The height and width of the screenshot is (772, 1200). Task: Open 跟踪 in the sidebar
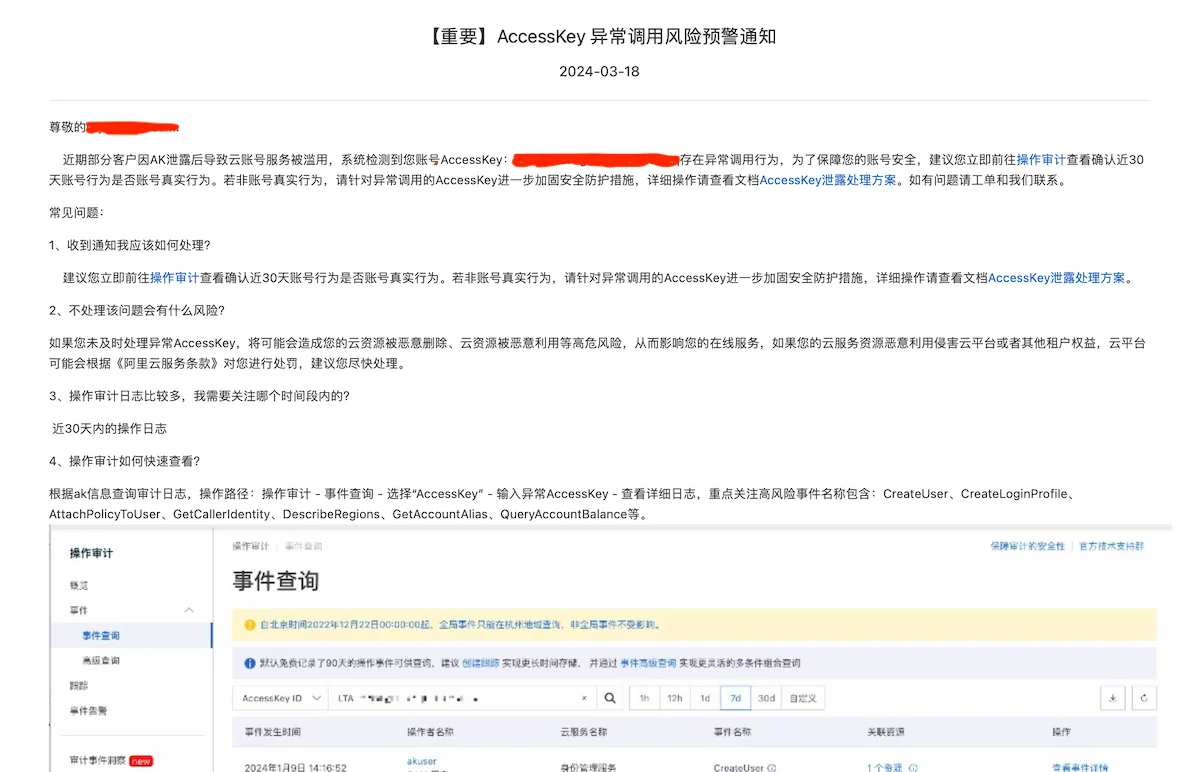(79, 686)
